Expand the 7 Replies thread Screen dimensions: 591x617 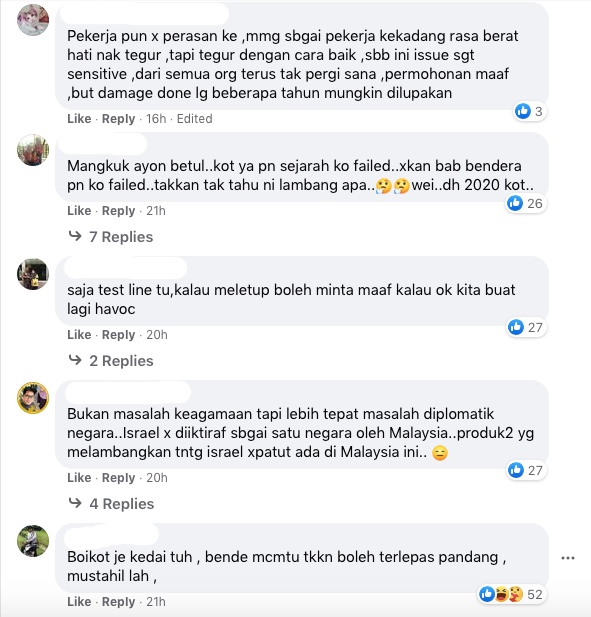pos(111,237)
